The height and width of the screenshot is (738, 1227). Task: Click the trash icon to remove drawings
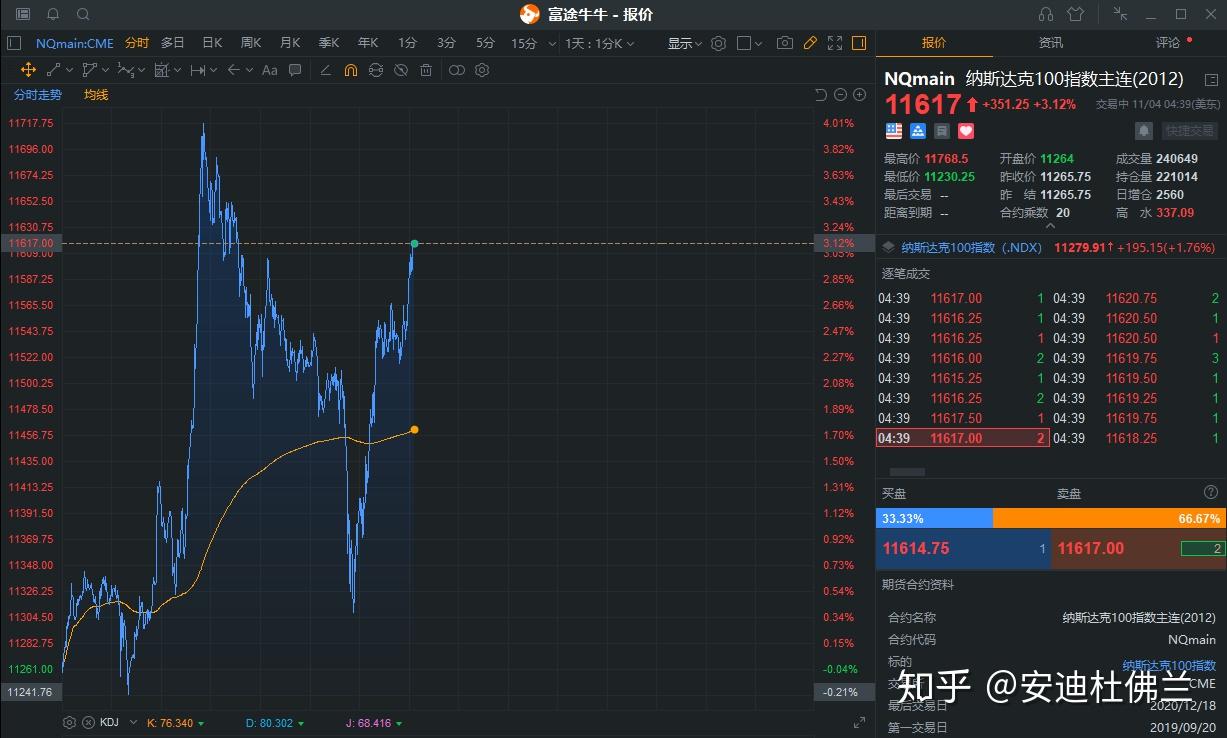pyautogui.click(x=425, y=70)
